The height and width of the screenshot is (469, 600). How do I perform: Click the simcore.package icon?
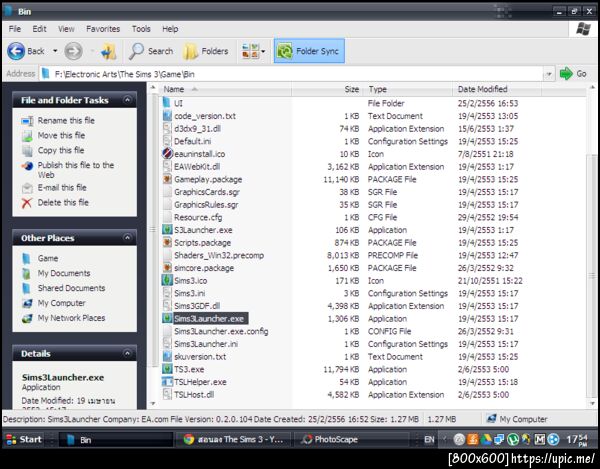167,268
